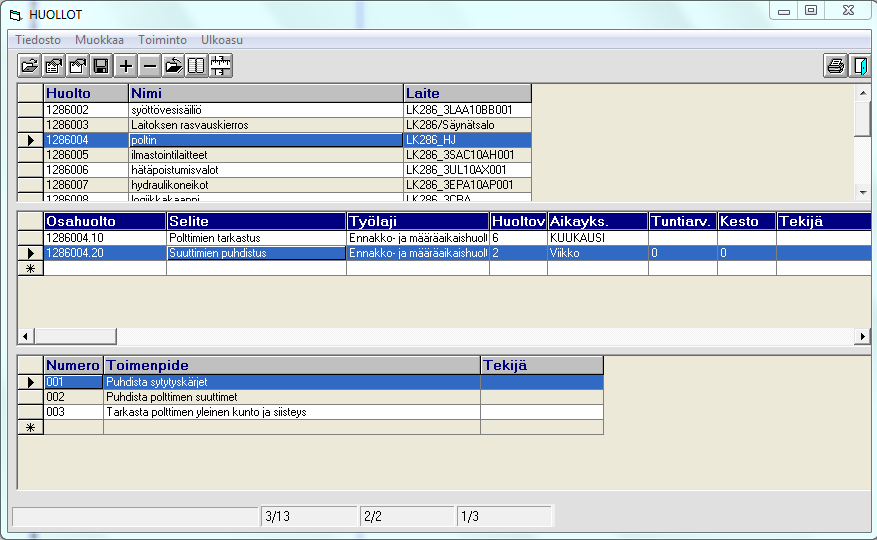Select the Numero cell 003
The height and width of the screenshot is (540, 877).
point(73,412)
